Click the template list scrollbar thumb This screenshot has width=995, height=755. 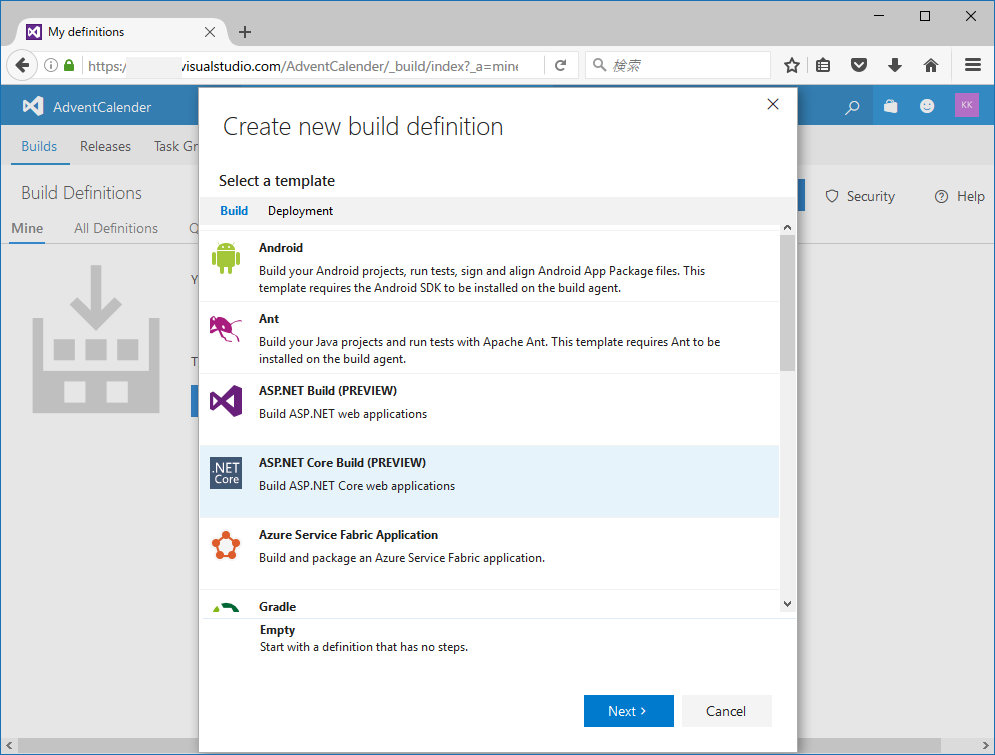tap(787, 303)
